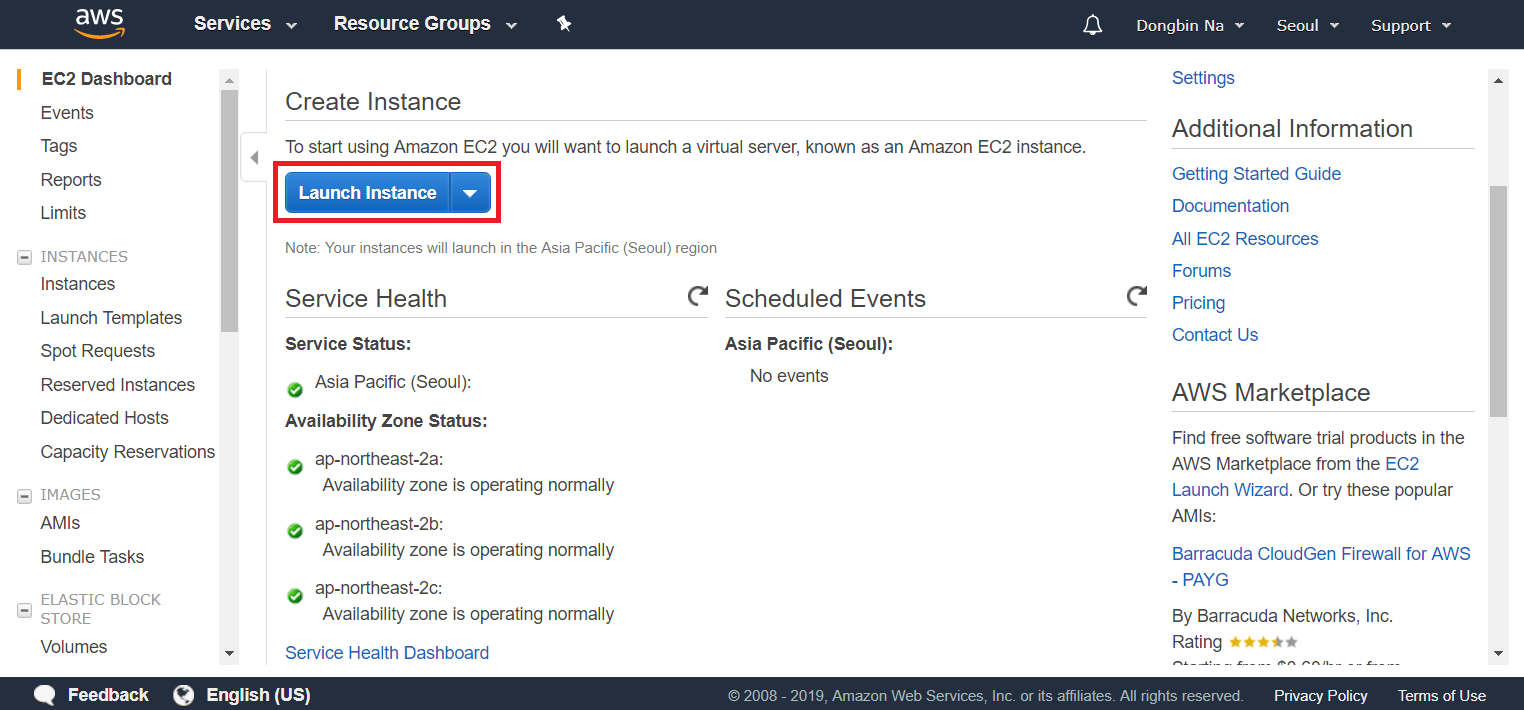Open Volumes in the sidebar
Image resolution: width=1524 pixels, height=710 pixels.
pos(74,647)
